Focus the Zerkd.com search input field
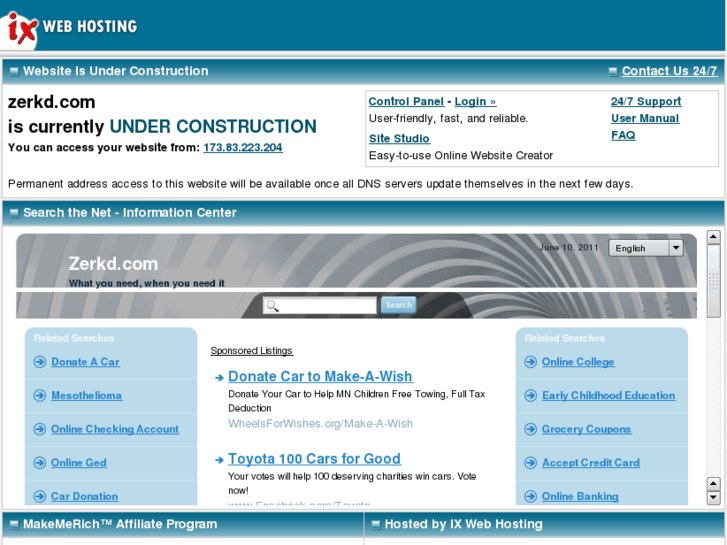This screenshot has height=545, width=727. (x=320, y=306)
